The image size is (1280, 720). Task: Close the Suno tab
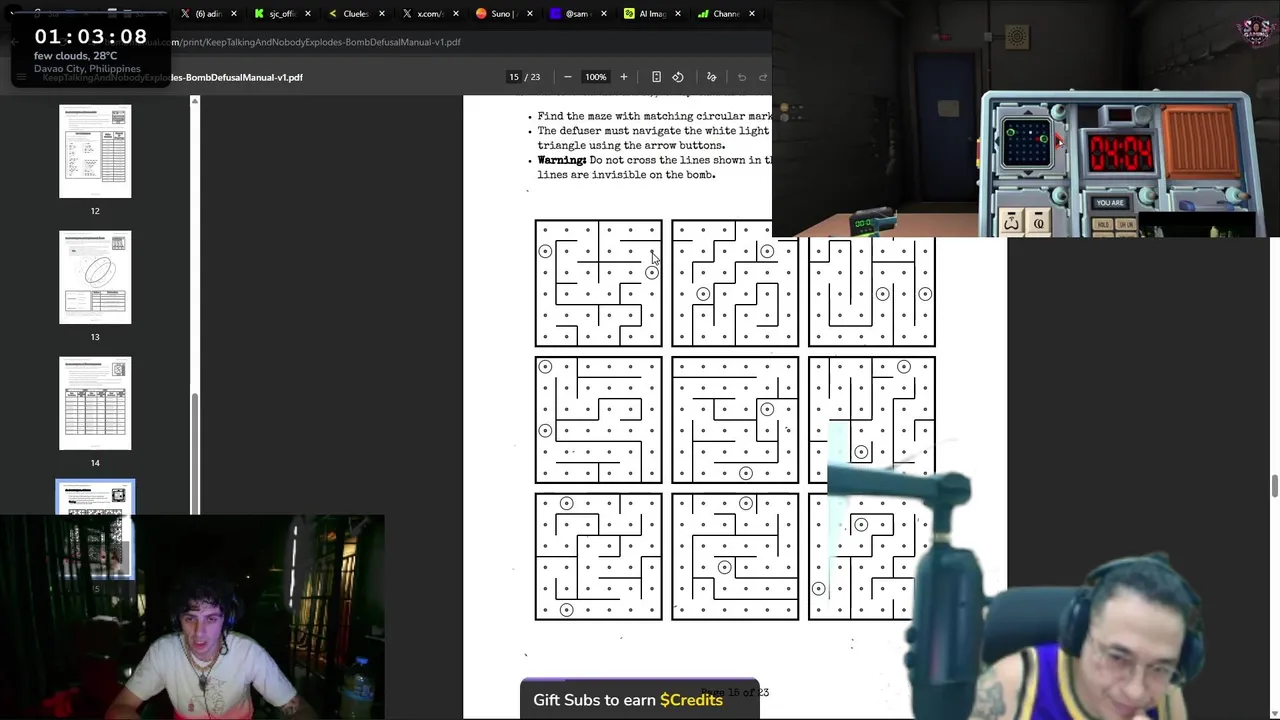point(530,14)
